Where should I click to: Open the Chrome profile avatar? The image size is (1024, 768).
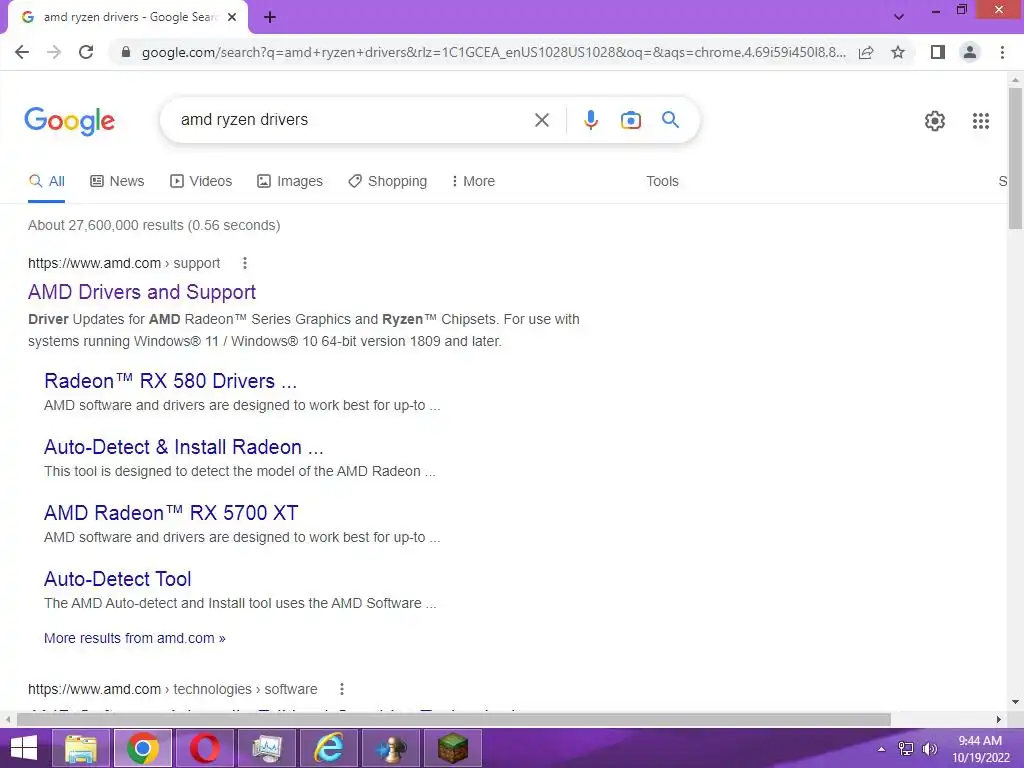tap(970, 52)
